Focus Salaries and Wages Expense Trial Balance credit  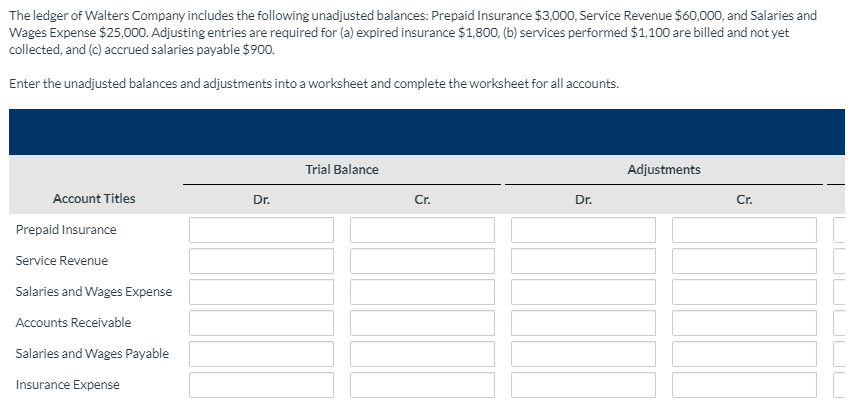(x=422, y=292)
